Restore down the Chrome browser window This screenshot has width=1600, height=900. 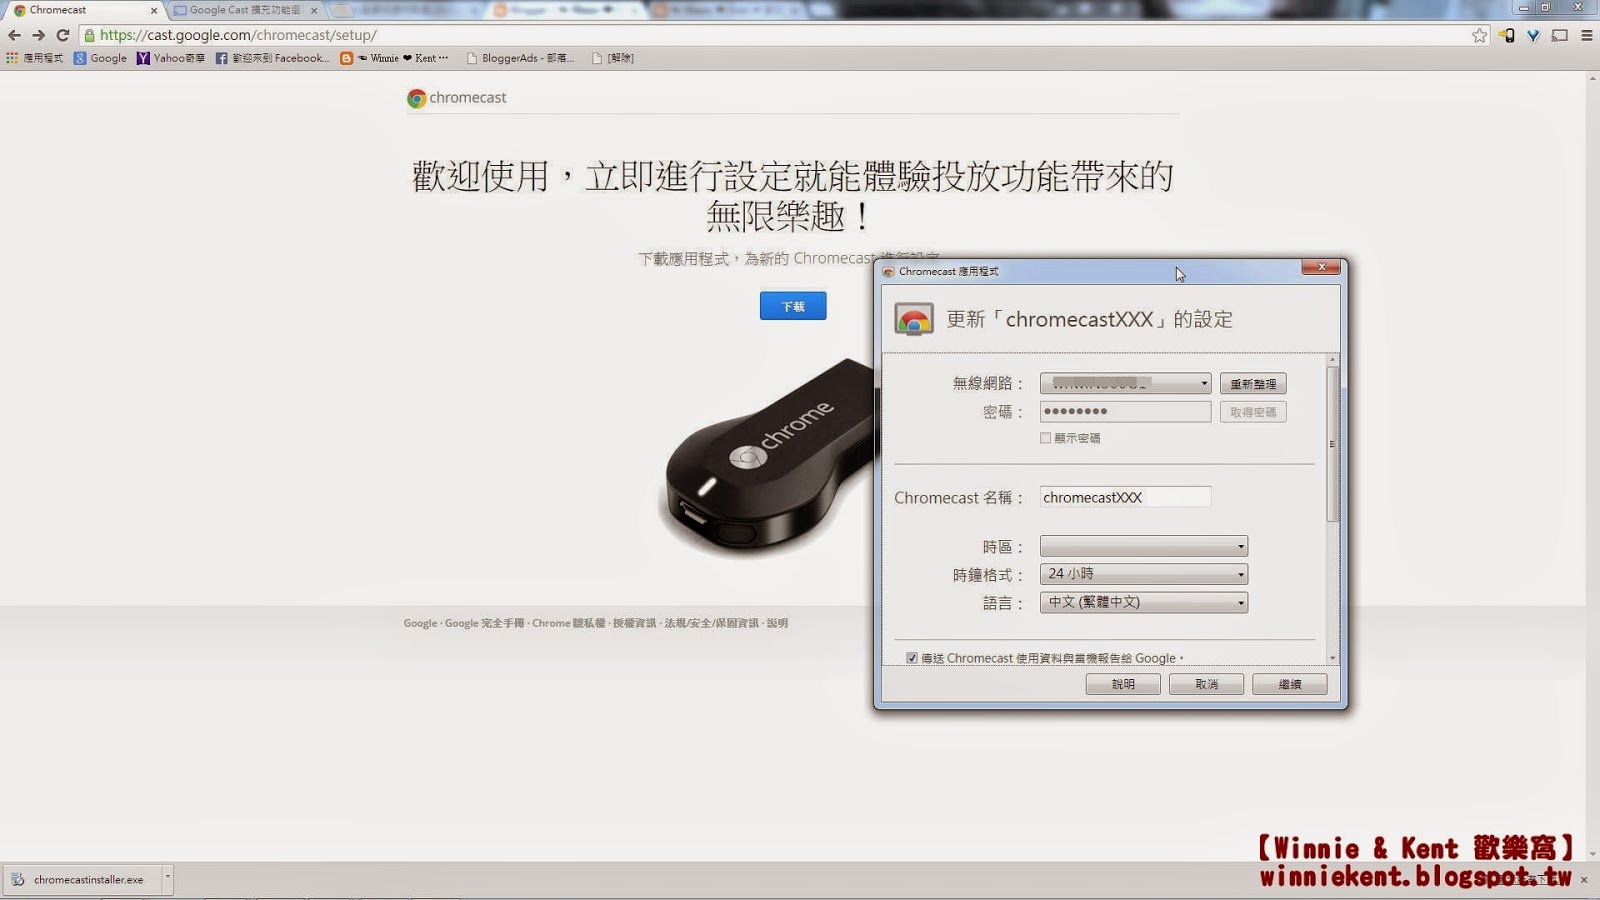[x=1546, y=7]
